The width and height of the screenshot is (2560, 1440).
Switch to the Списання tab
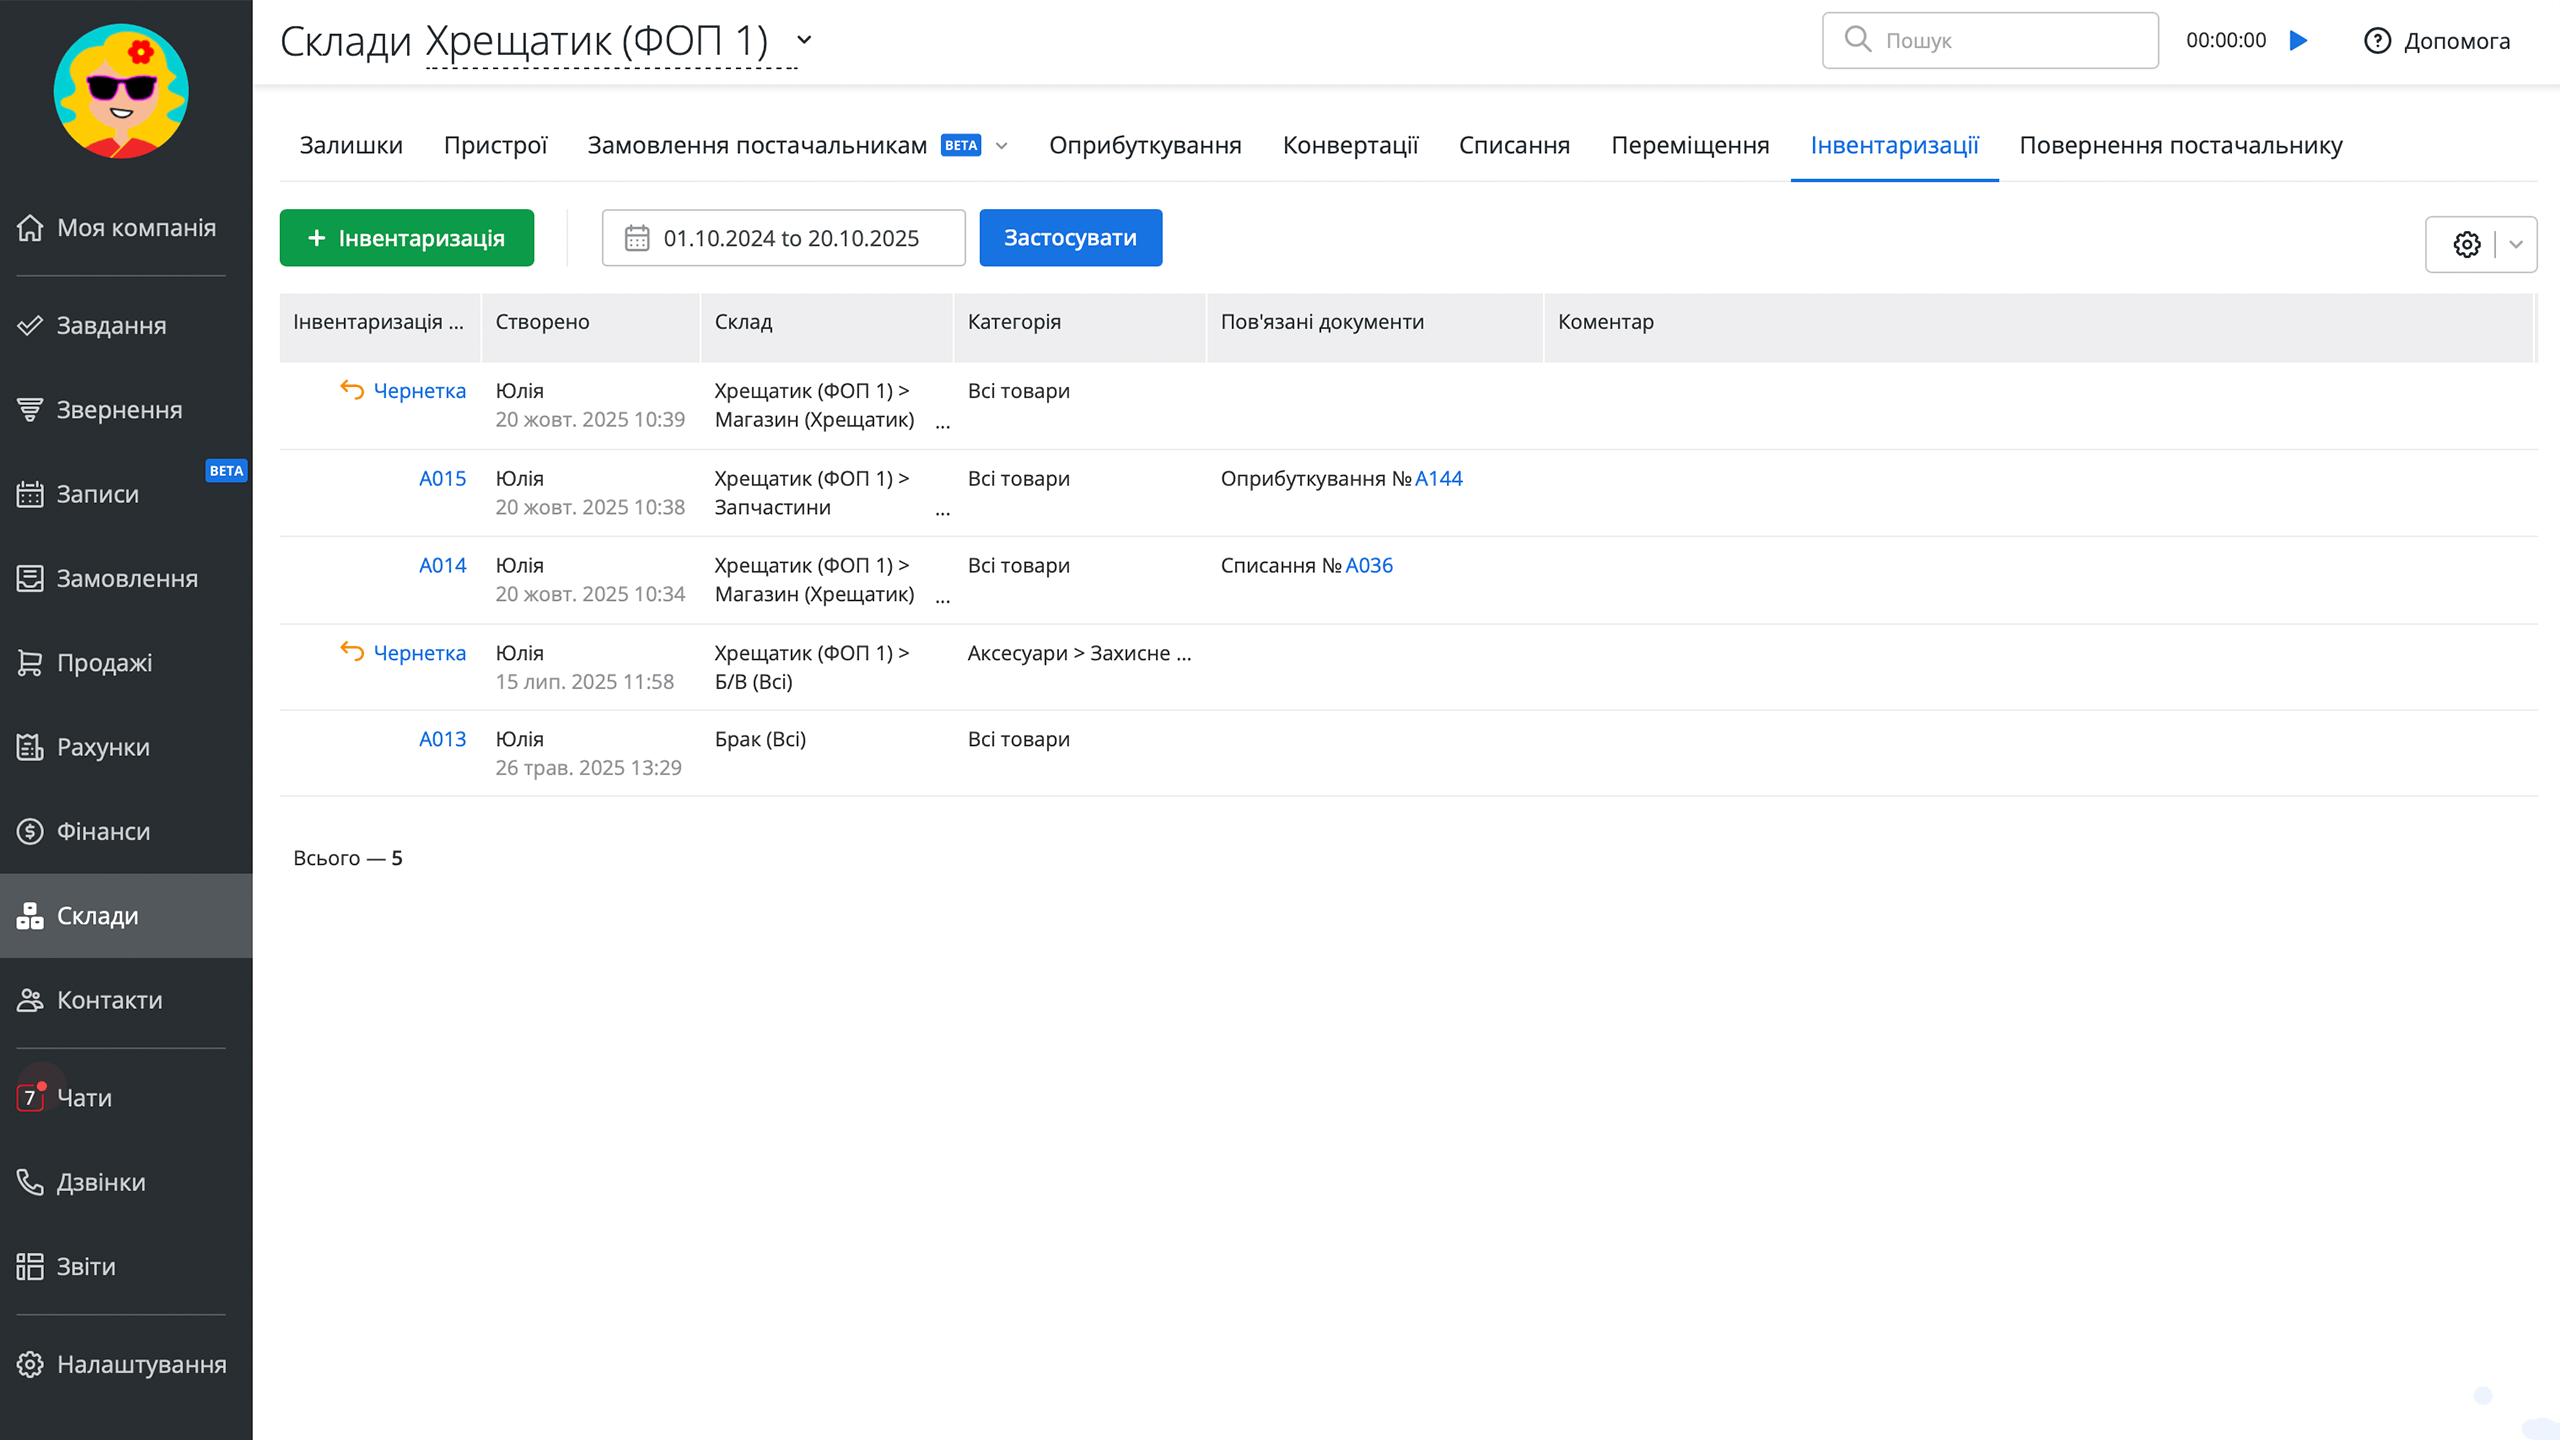(x=1514, y=146)
